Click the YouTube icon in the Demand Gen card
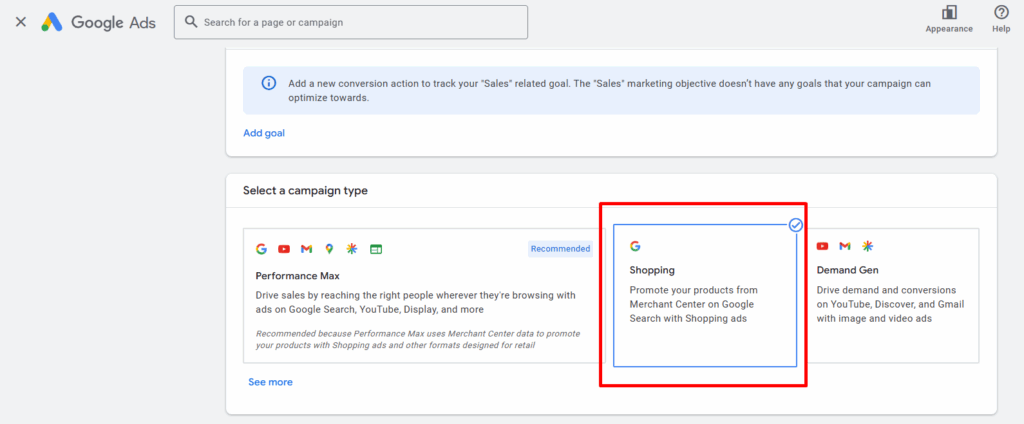The width and height of the screenshot is (1024, 424). pos(822,246)
